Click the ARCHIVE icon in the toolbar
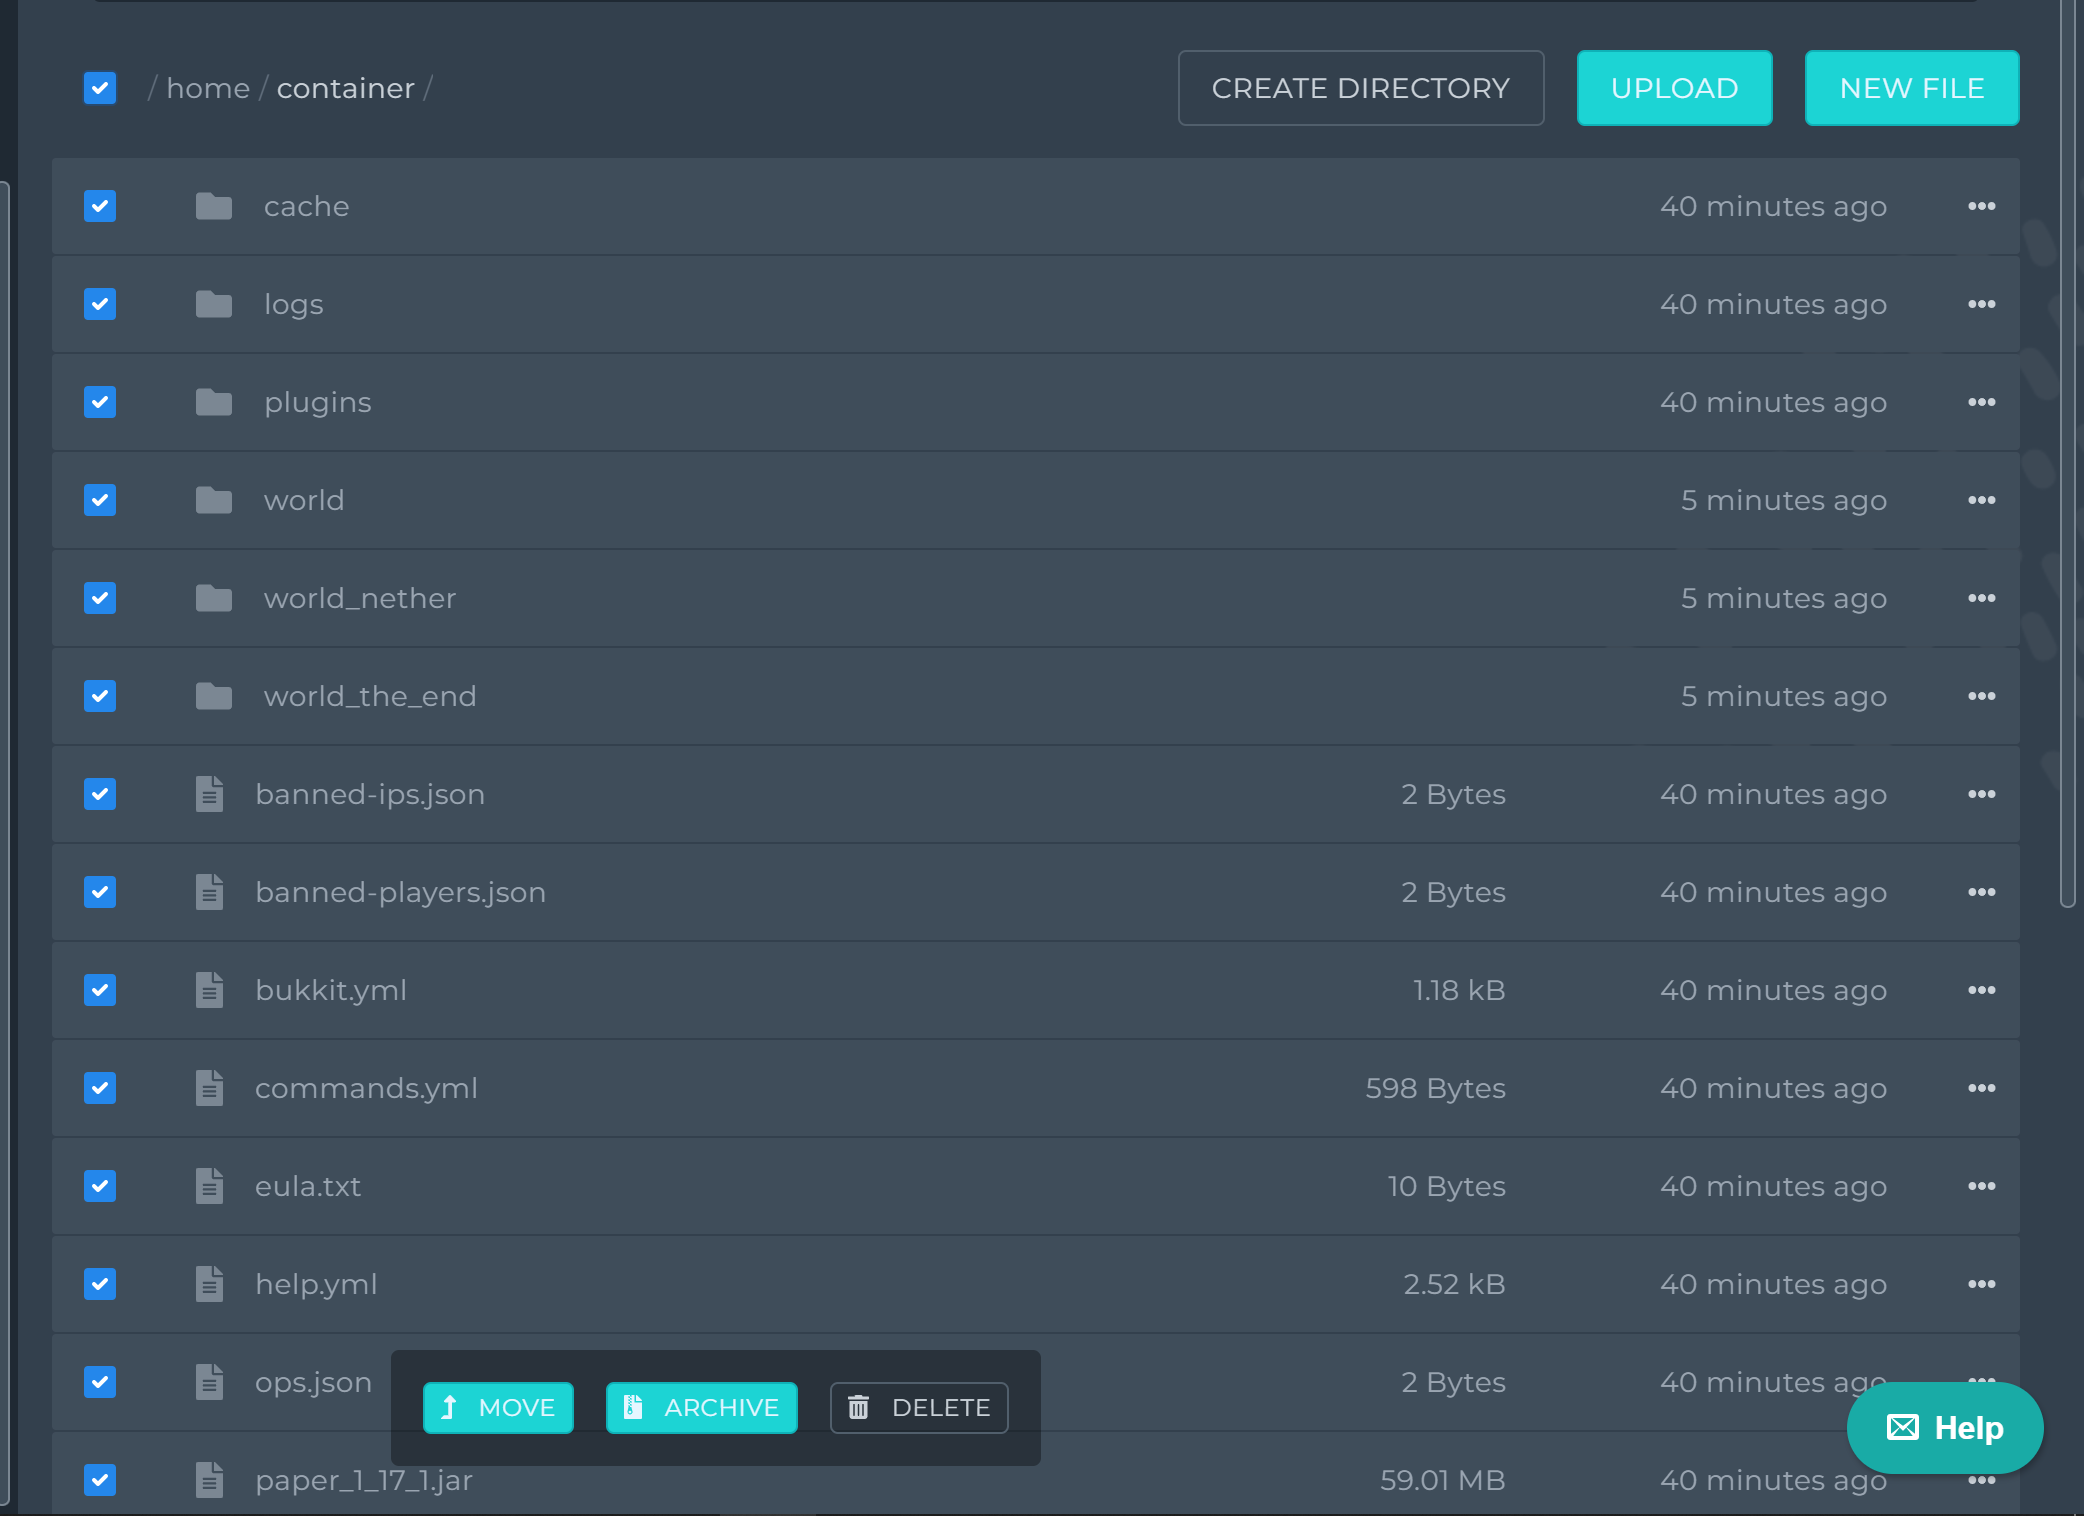 pos(634,1408)
